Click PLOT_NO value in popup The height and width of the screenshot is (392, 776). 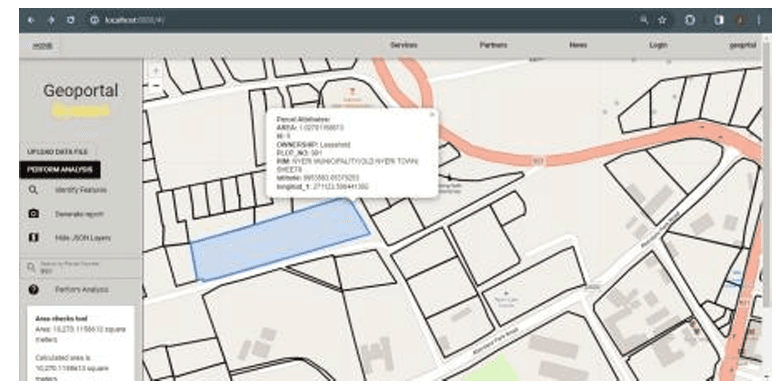pos(316,153)
